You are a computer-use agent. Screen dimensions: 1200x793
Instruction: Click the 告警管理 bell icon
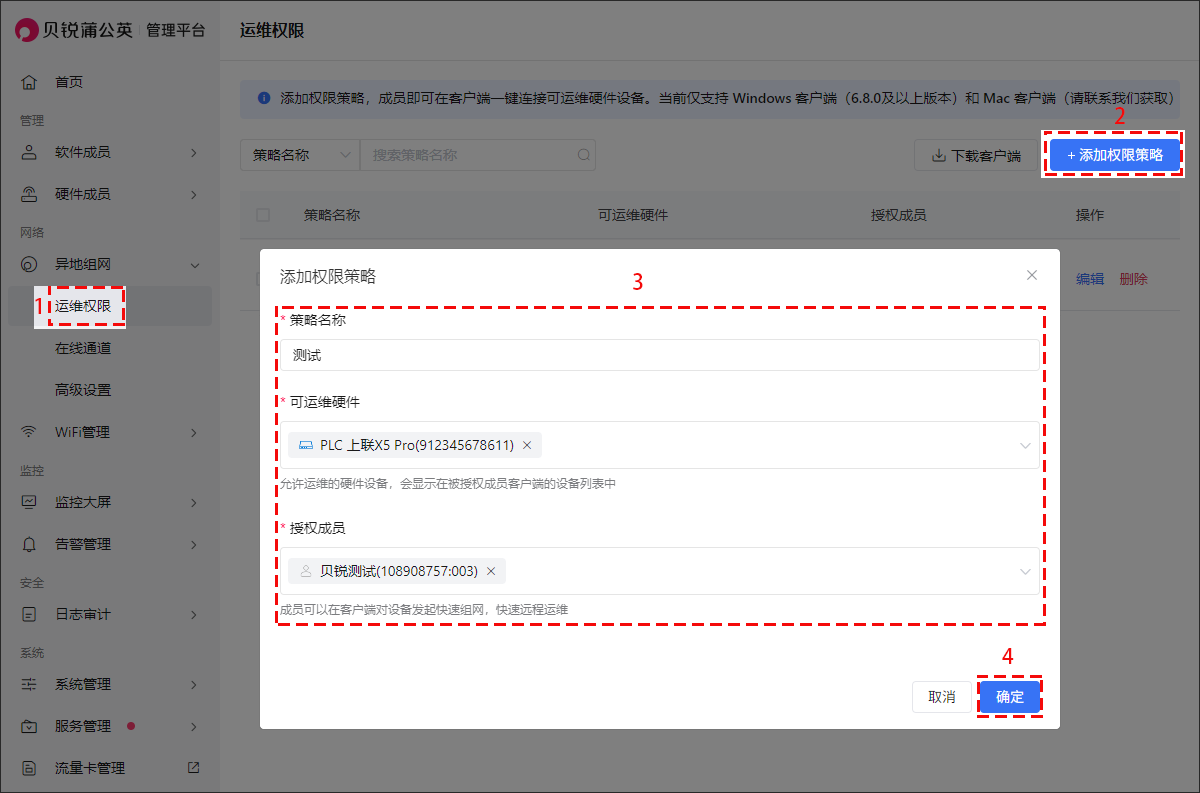click(29, 544)
